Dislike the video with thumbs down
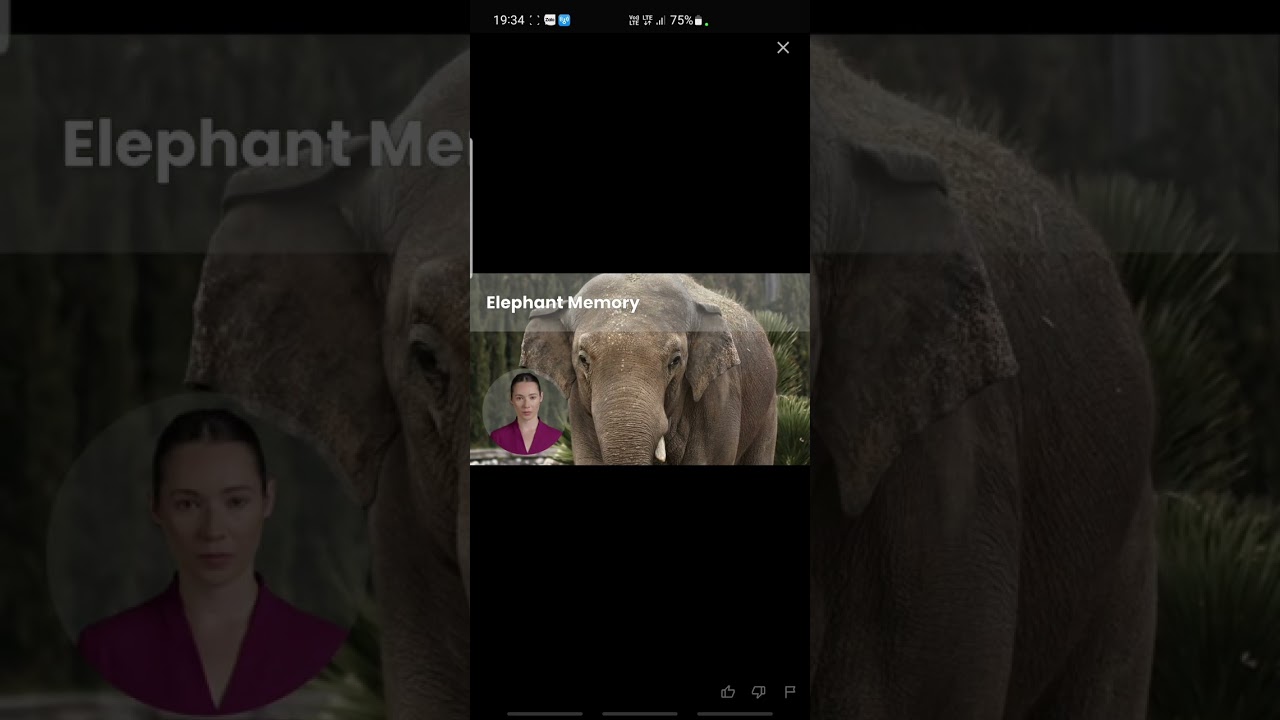The image size is (1280, 720). [x=758, y=691]
